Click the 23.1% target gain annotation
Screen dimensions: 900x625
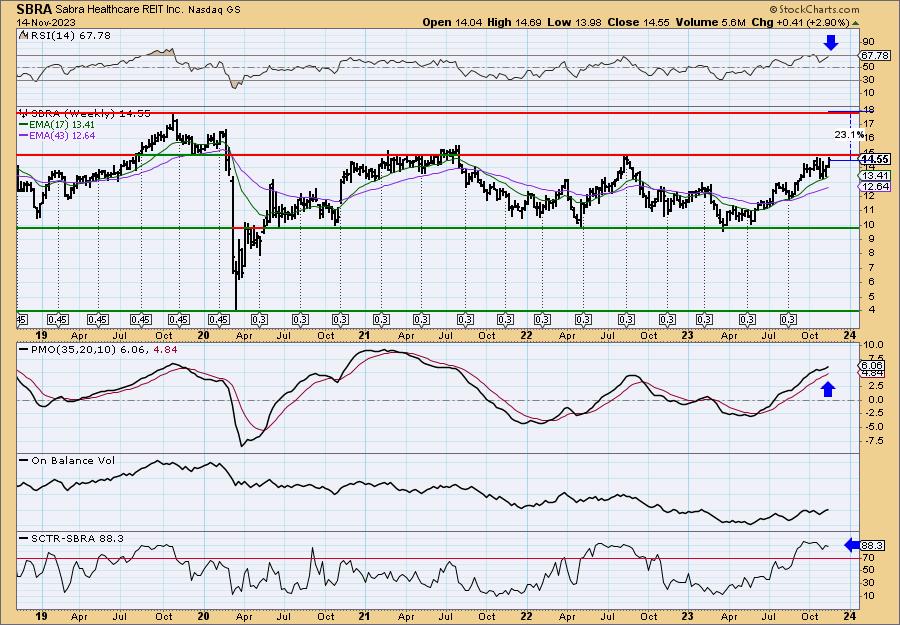pyautogui.click(x=849, y=134)
